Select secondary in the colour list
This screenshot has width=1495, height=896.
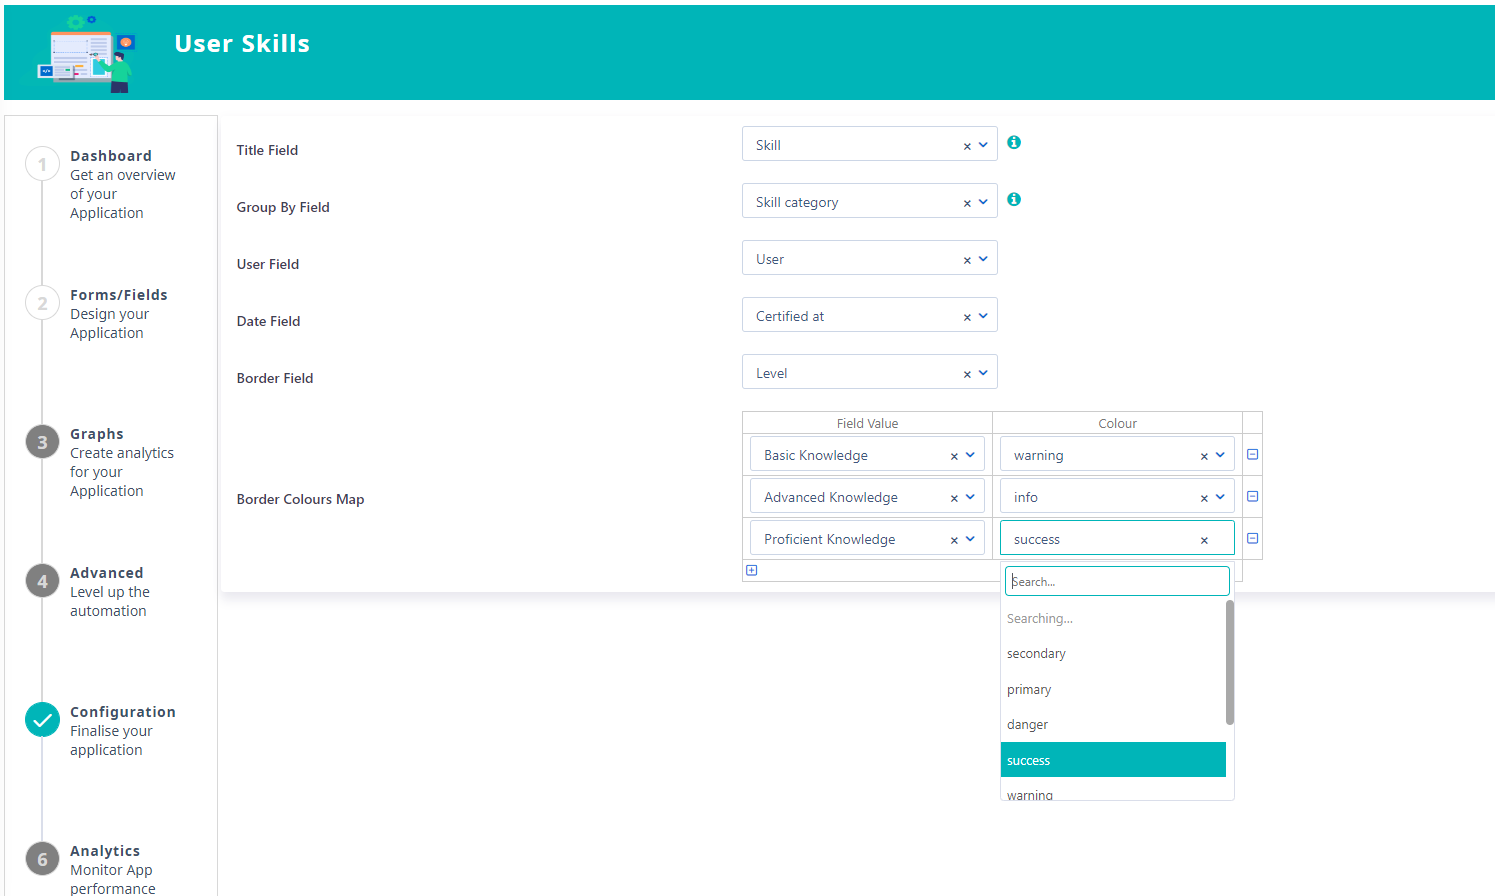coord(1036,653)
